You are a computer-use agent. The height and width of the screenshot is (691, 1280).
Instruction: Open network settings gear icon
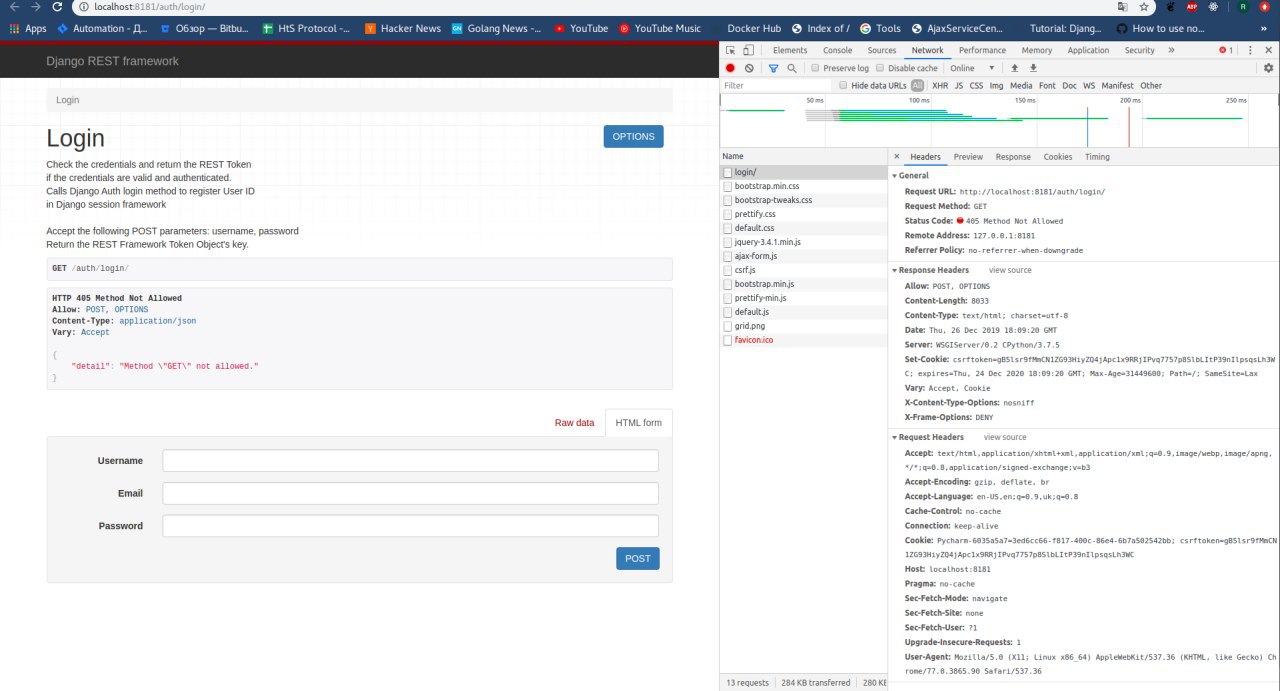[x=1268, y=68]
